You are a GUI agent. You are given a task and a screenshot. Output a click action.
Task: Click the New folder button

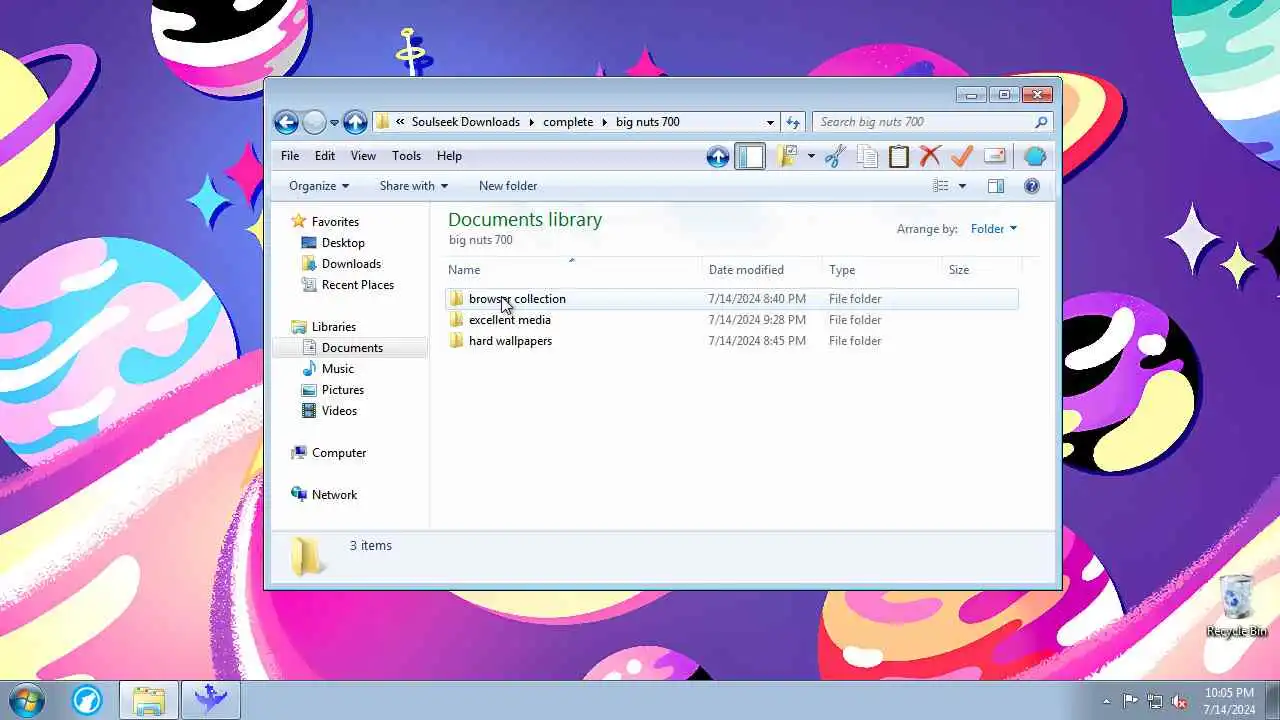click(508, 186)
